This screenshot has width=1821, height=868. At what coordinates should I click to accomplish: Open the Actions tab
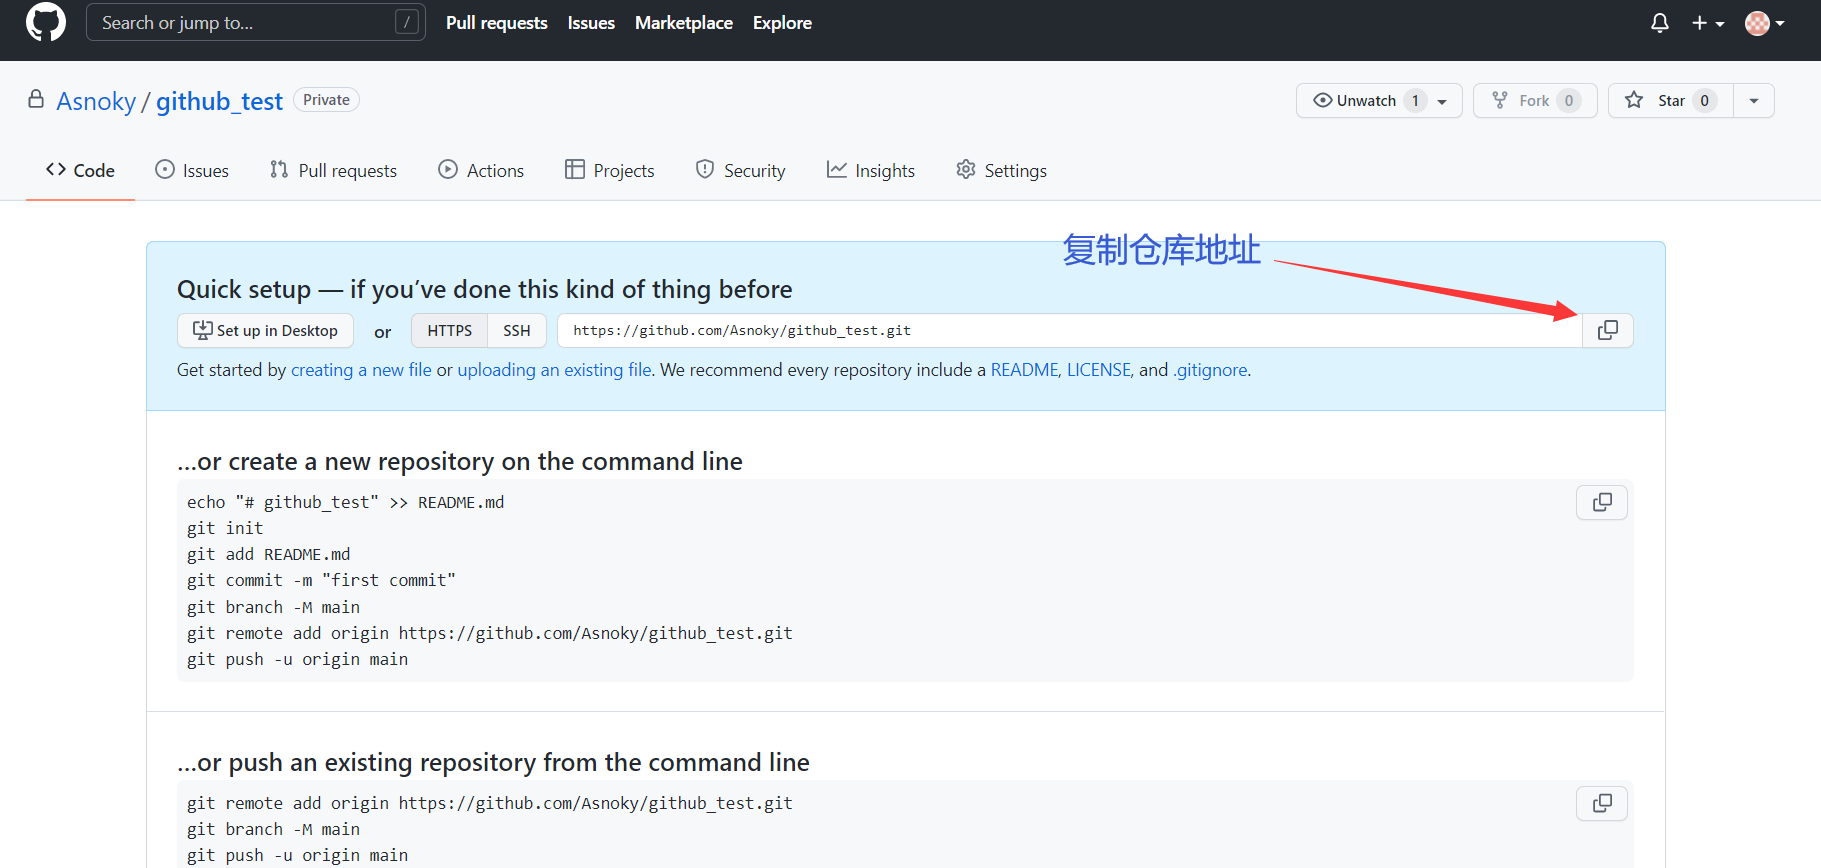481,170
